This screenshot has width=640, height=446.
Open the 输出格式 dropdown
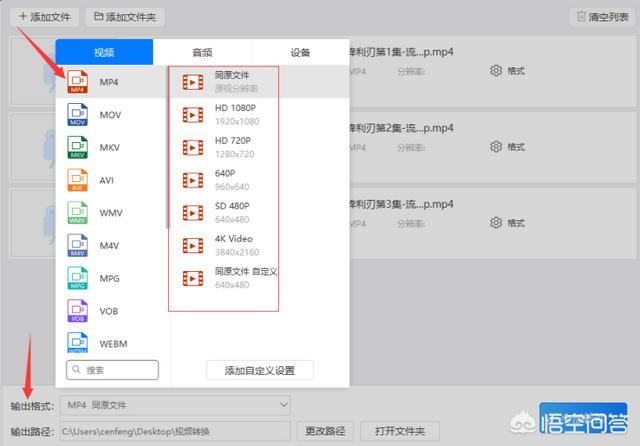tap(175, 405)
